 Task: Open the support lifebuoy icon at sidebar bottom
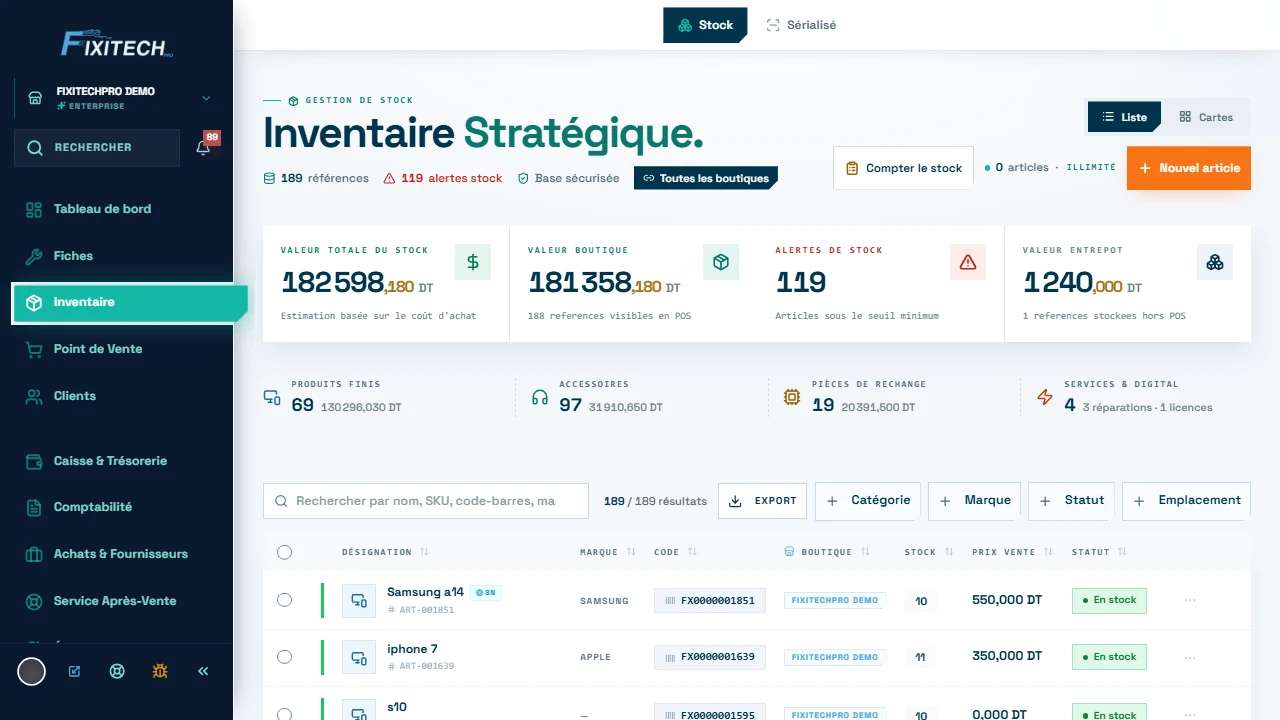(x=117, y=671)
